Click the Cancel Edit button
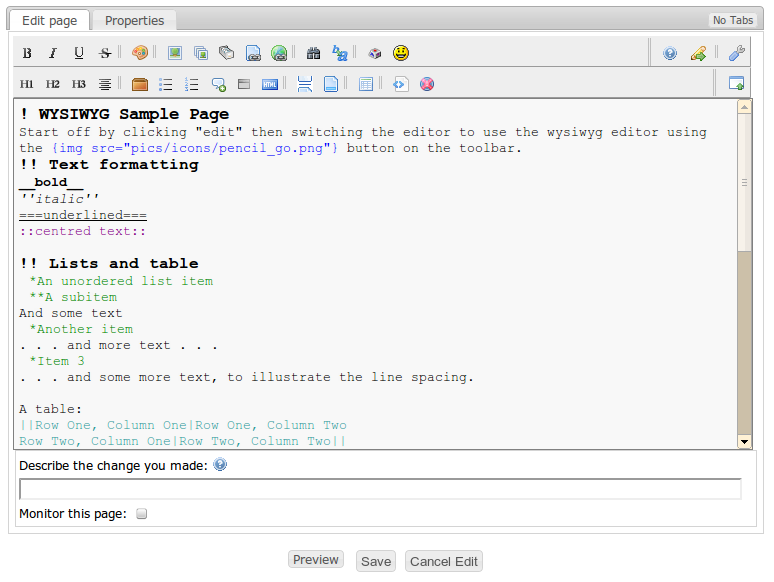Viewport: 774px width, 582px height. pos(444,561)
